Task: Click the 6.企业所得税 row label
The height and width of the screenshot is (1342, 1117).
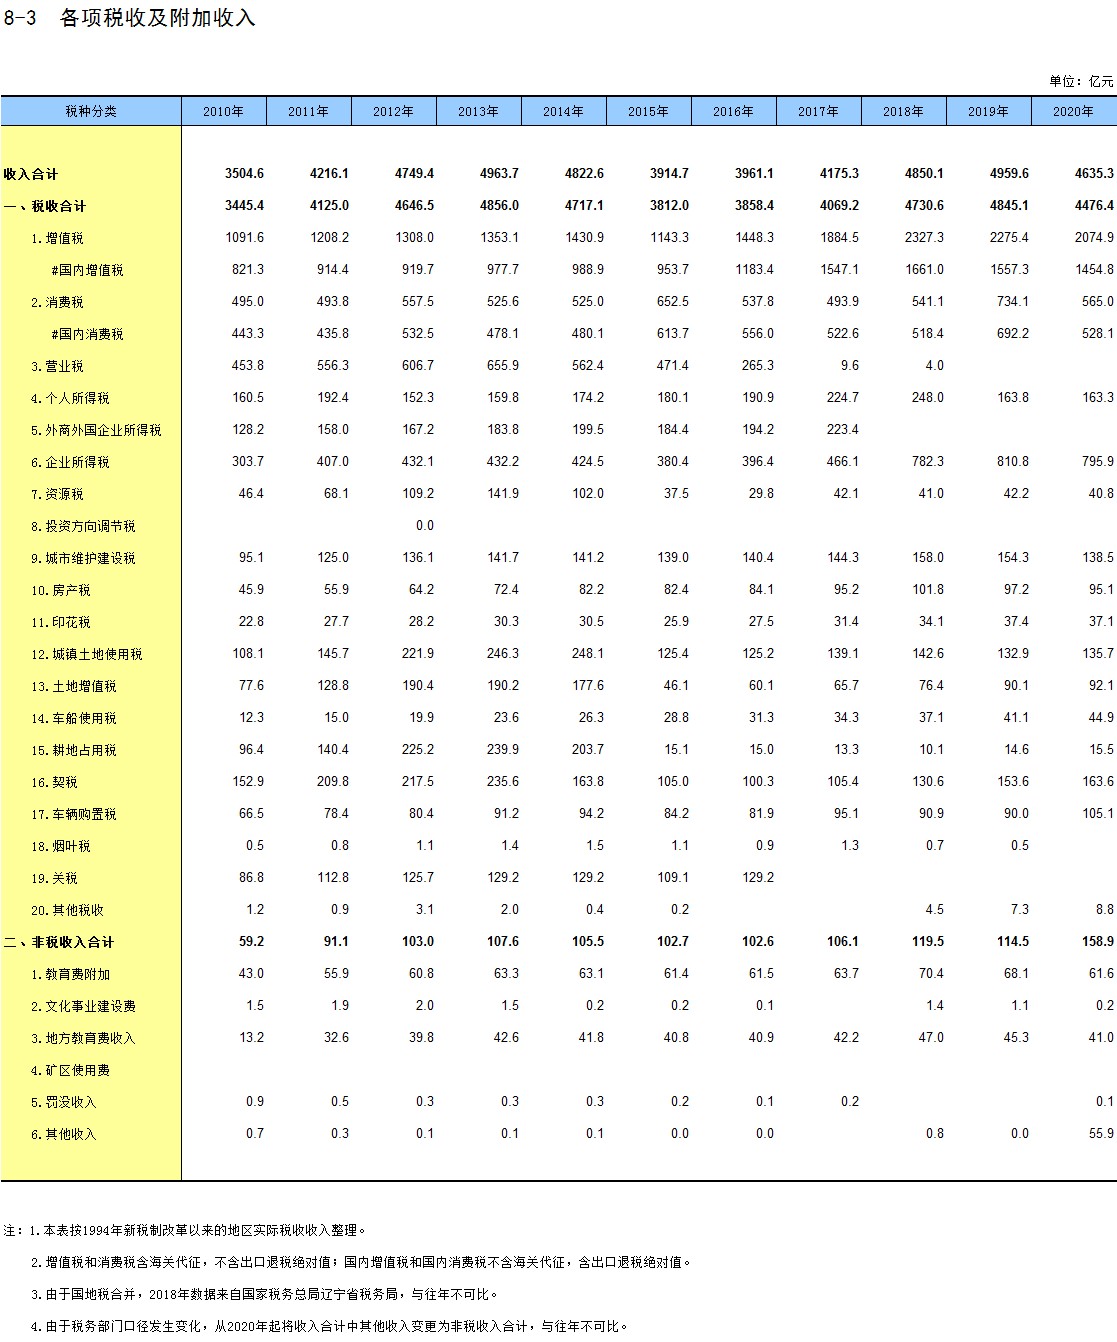Action: (x=70, y=462)
